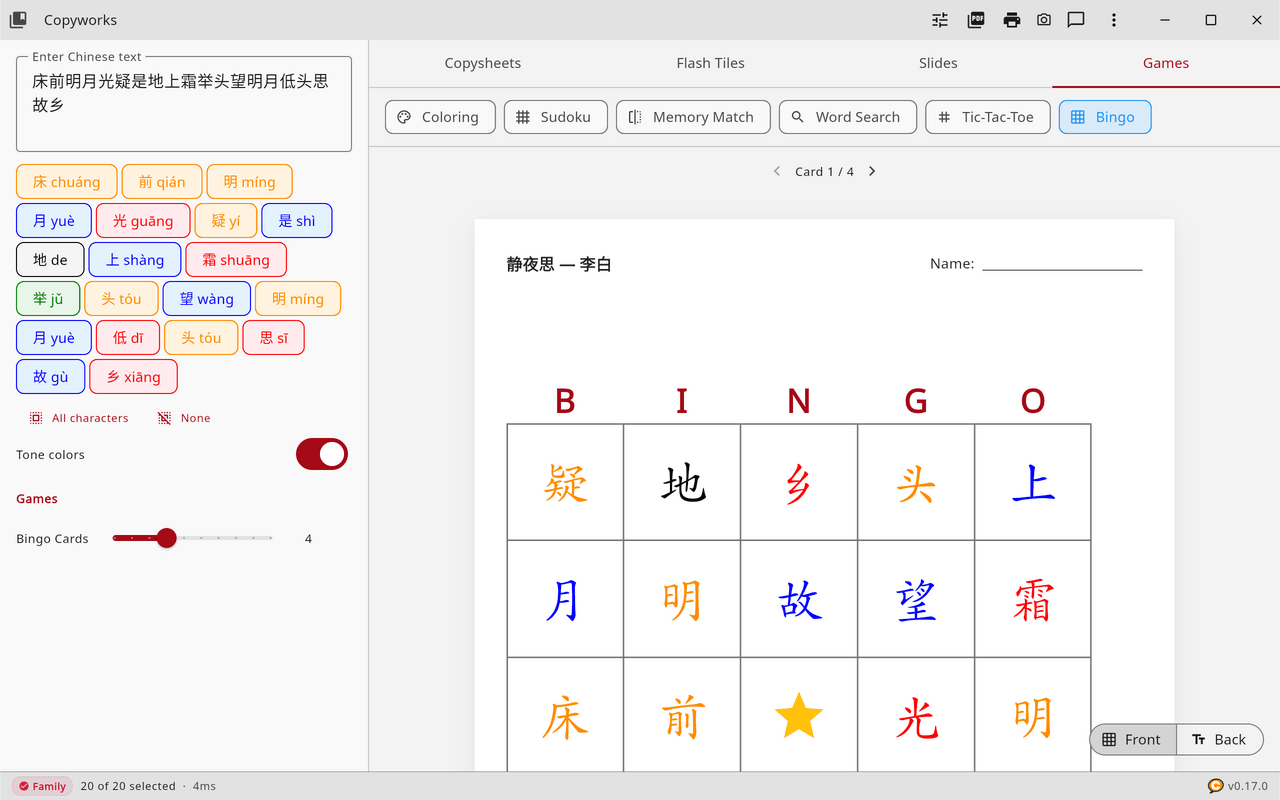Export to PDF via toolbar icon
Image resolution: width=1280 pixels, height=800 pixels.
976,20
